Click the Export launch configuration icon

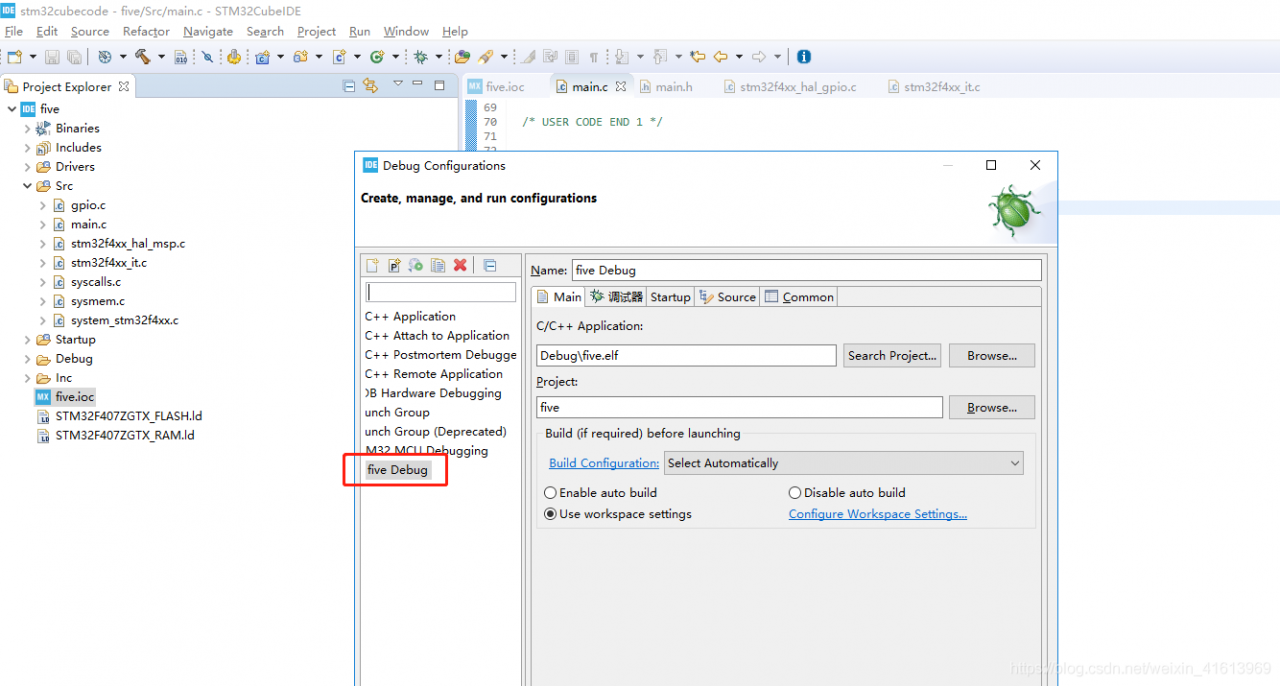tap(416, 265)
